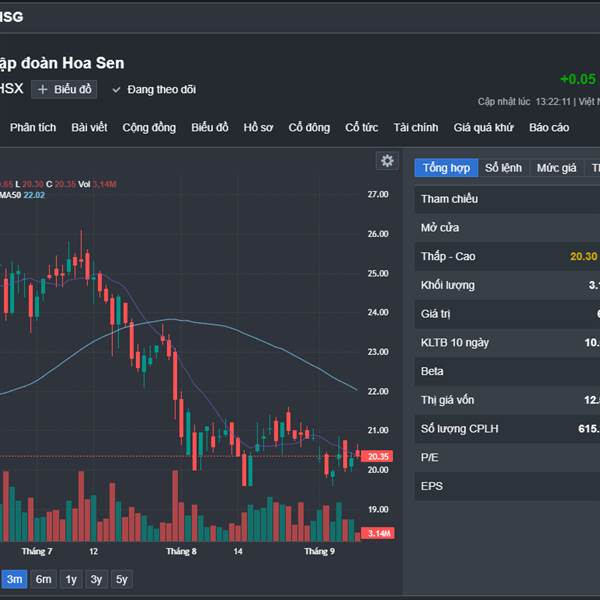Image resolution: width=600 pixels, height=600 pixels.
Task: Click the Mở cửa row
Action: [x=507, y=228]
